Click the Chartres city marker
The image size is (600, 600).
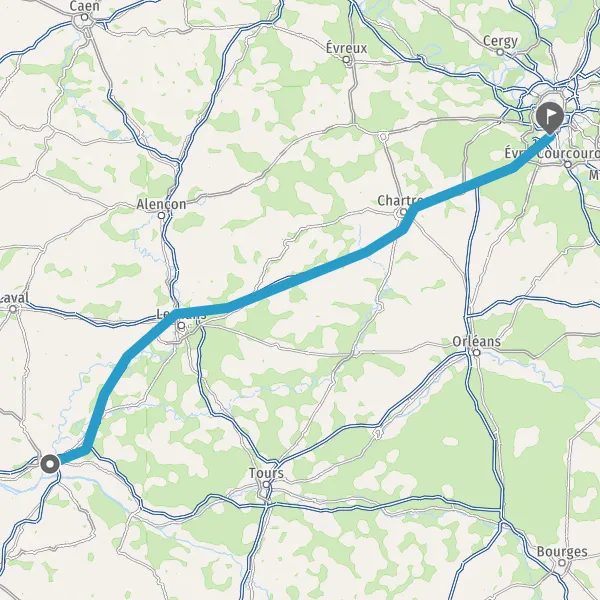[403, 212]
